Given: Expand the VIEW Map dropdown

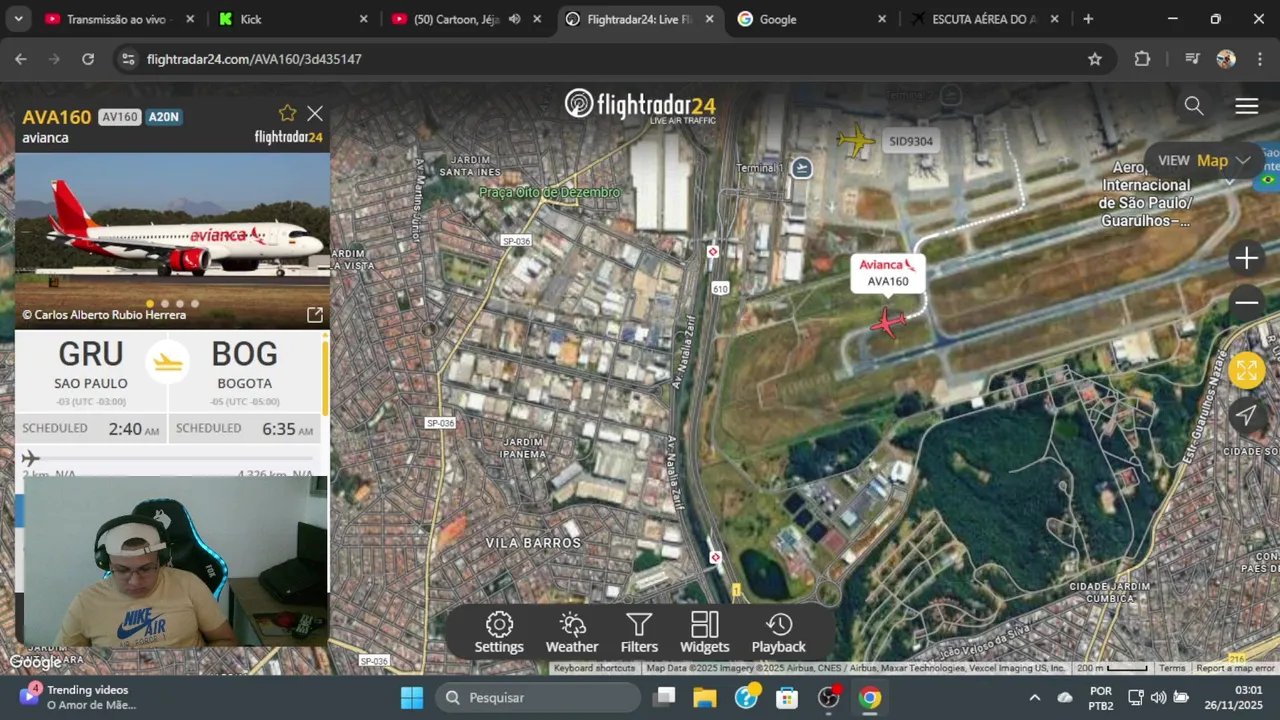Looking at the screenshot, I should (1205, 161).
